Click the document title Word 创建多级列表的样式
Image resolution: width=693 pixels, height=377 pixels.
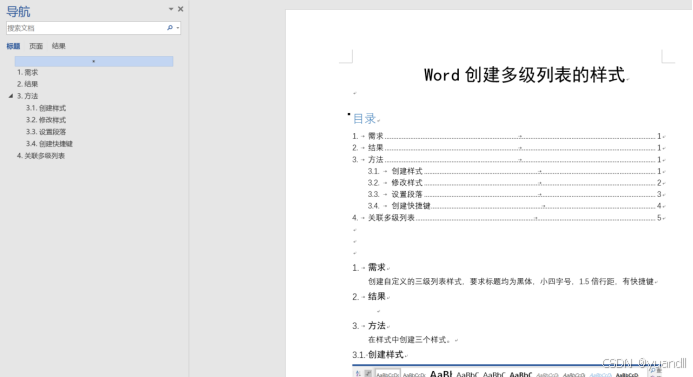tap(525, 75)
